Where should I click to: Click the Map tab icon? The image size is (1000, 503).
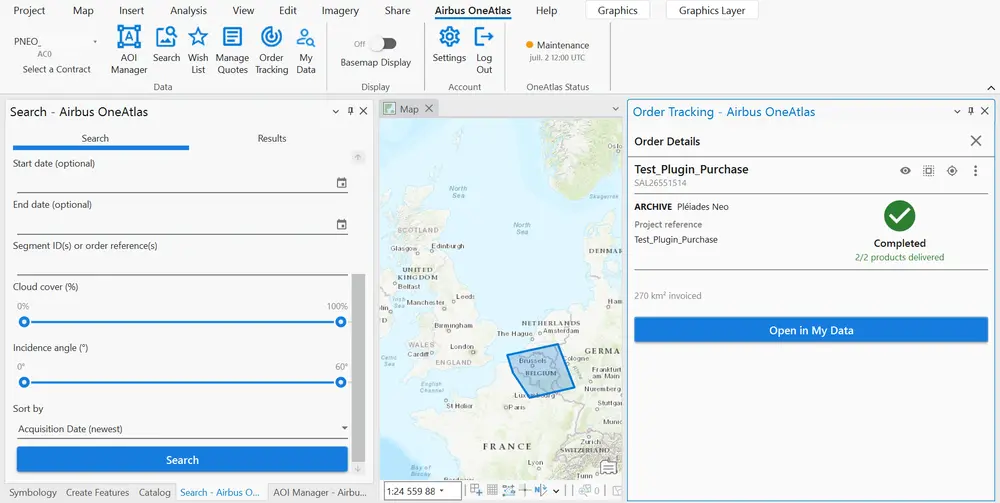[x=389, y=109]
